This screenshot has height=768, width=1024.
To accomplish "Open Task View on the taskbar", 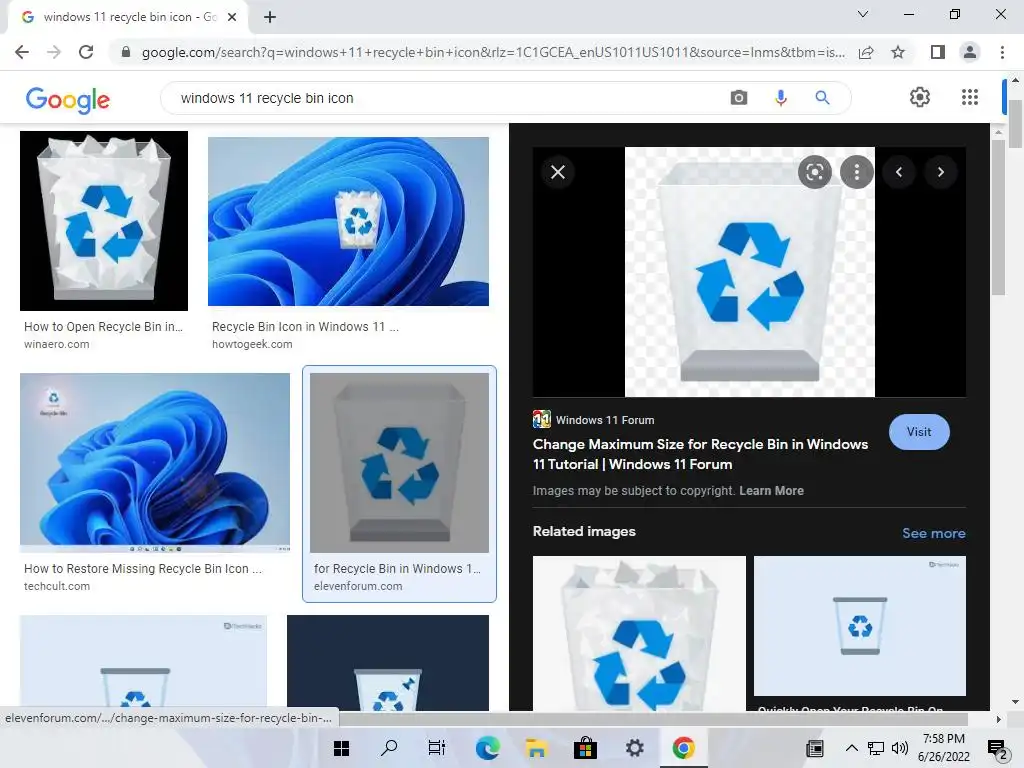I will coord(437,748).
